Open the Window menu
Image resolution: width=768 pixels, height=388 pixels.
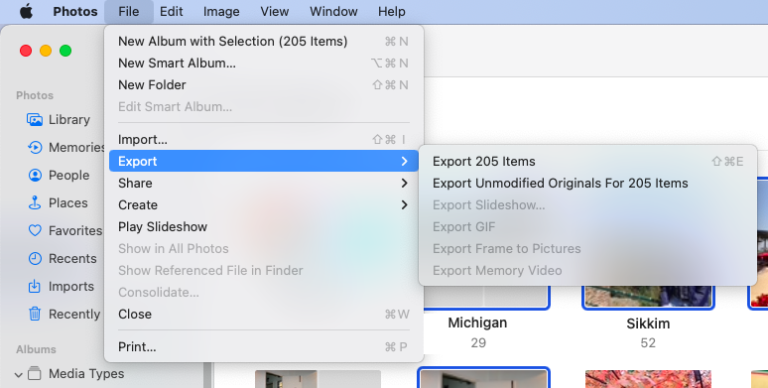[333, 11]
